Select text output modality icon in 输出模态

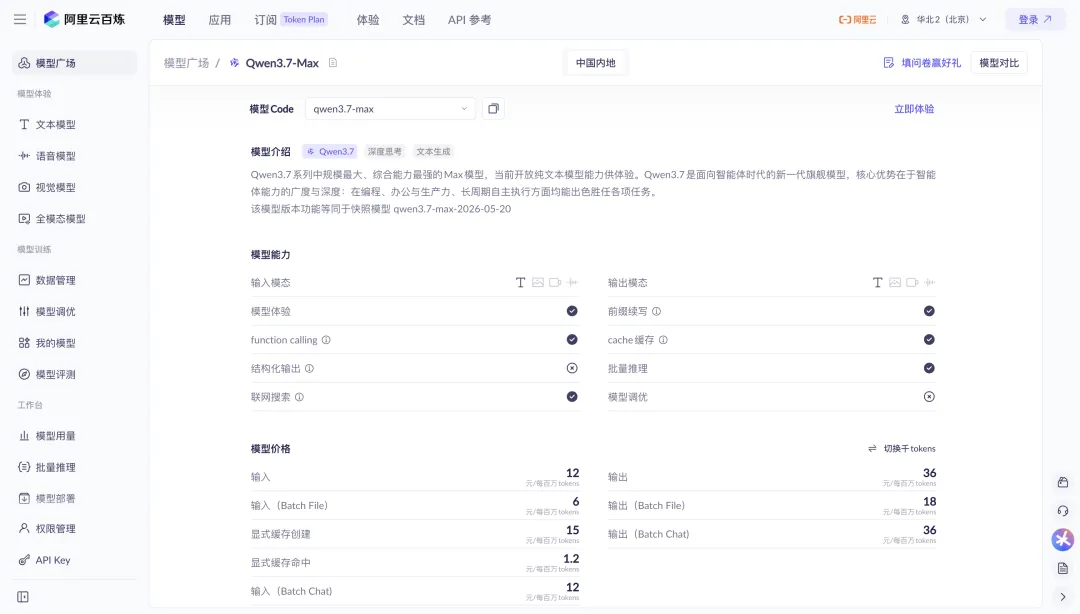pos(878,283)
